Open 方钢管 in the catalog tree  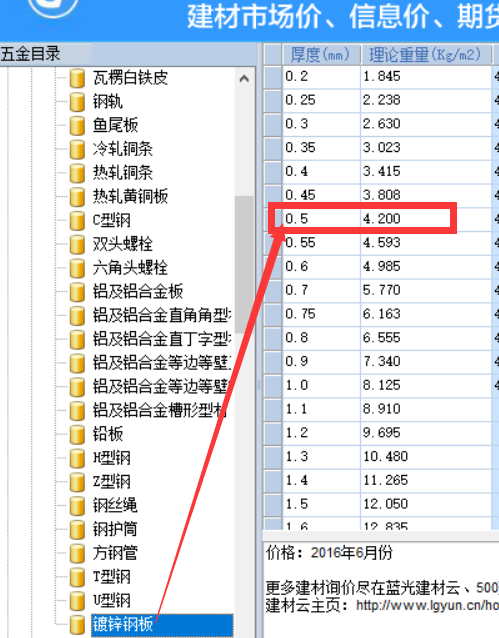click(x=115, y=553)
